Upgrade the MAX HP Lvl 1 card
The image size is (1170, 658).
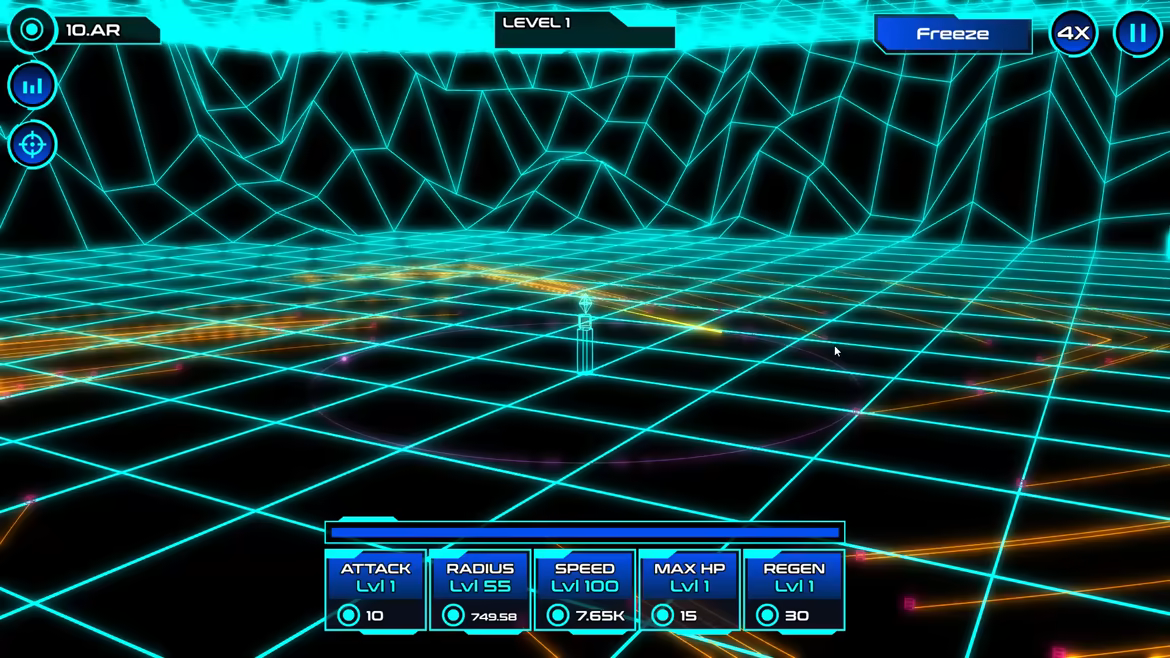click(x=689, y=590)
